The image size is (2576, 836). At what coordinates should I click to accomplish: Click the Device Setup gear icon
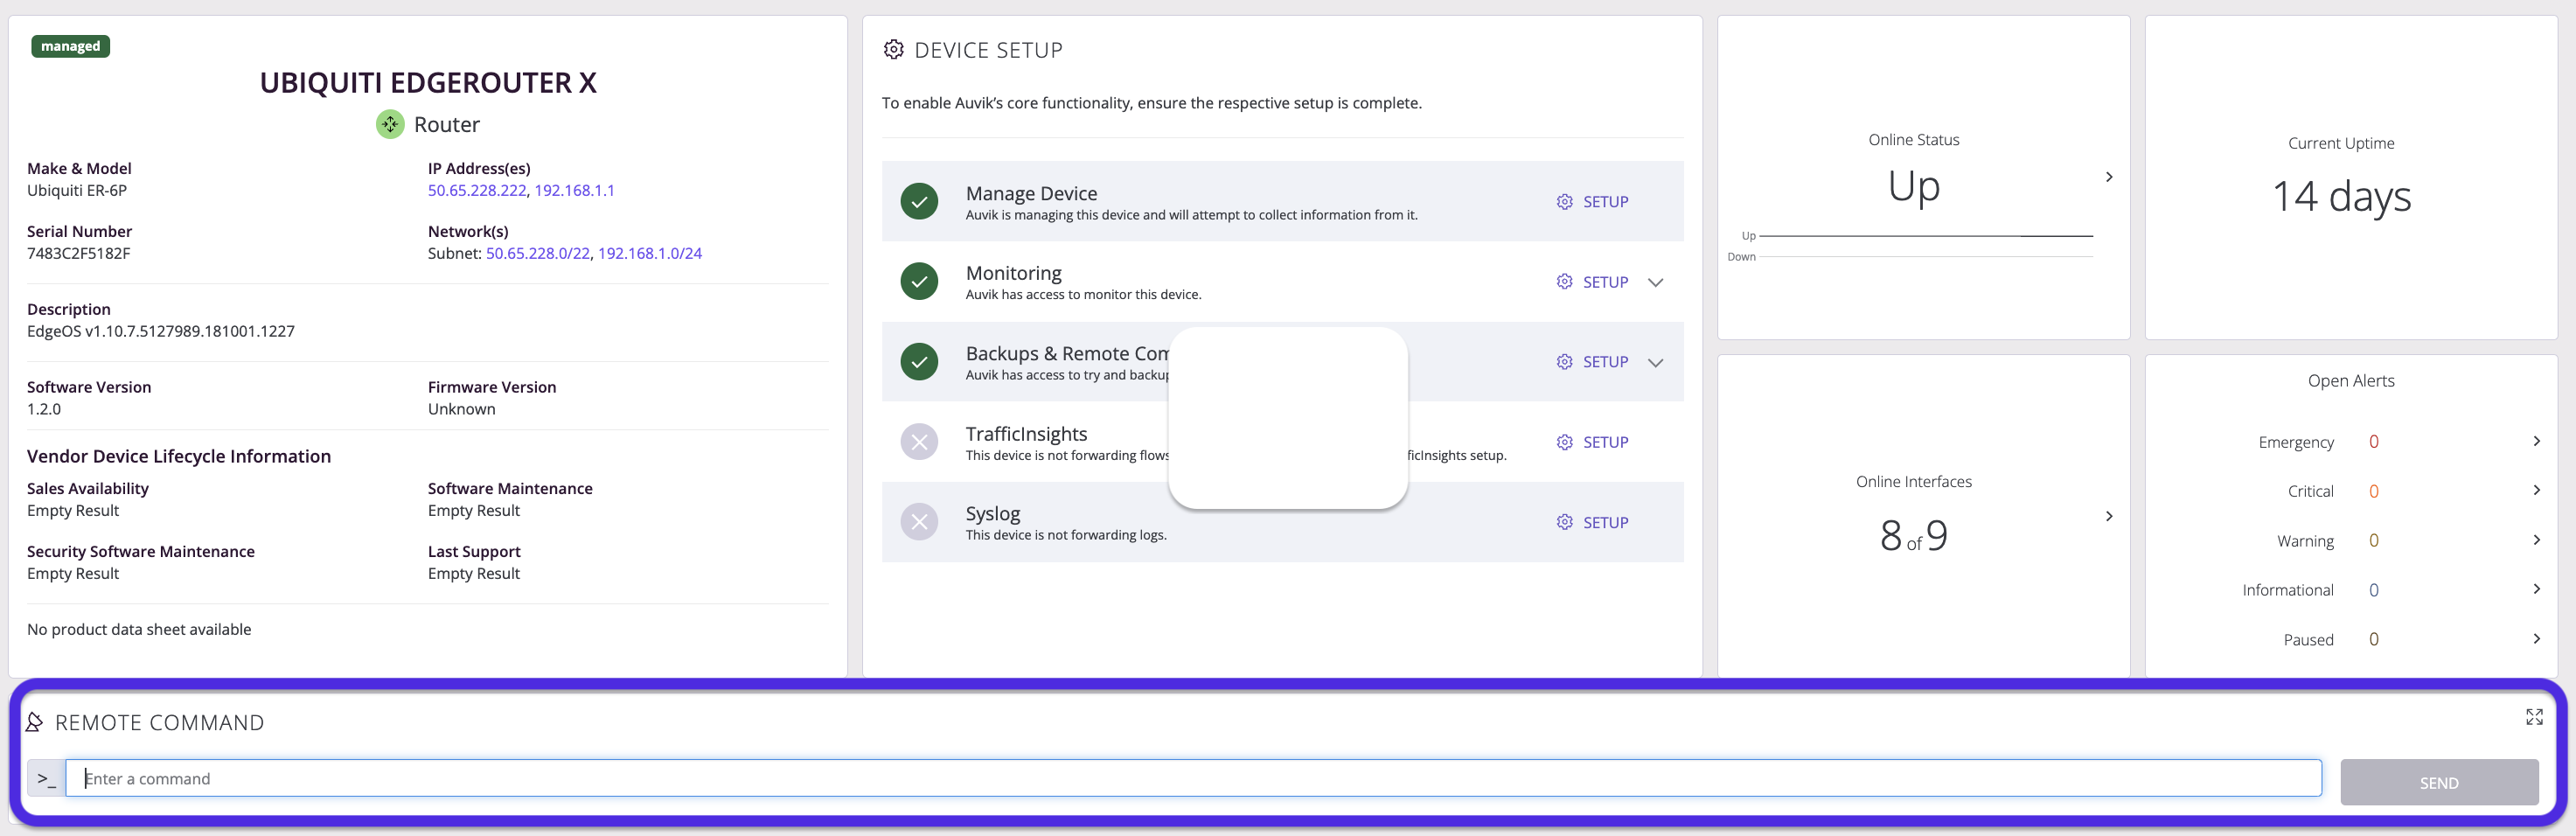(893, 50)
